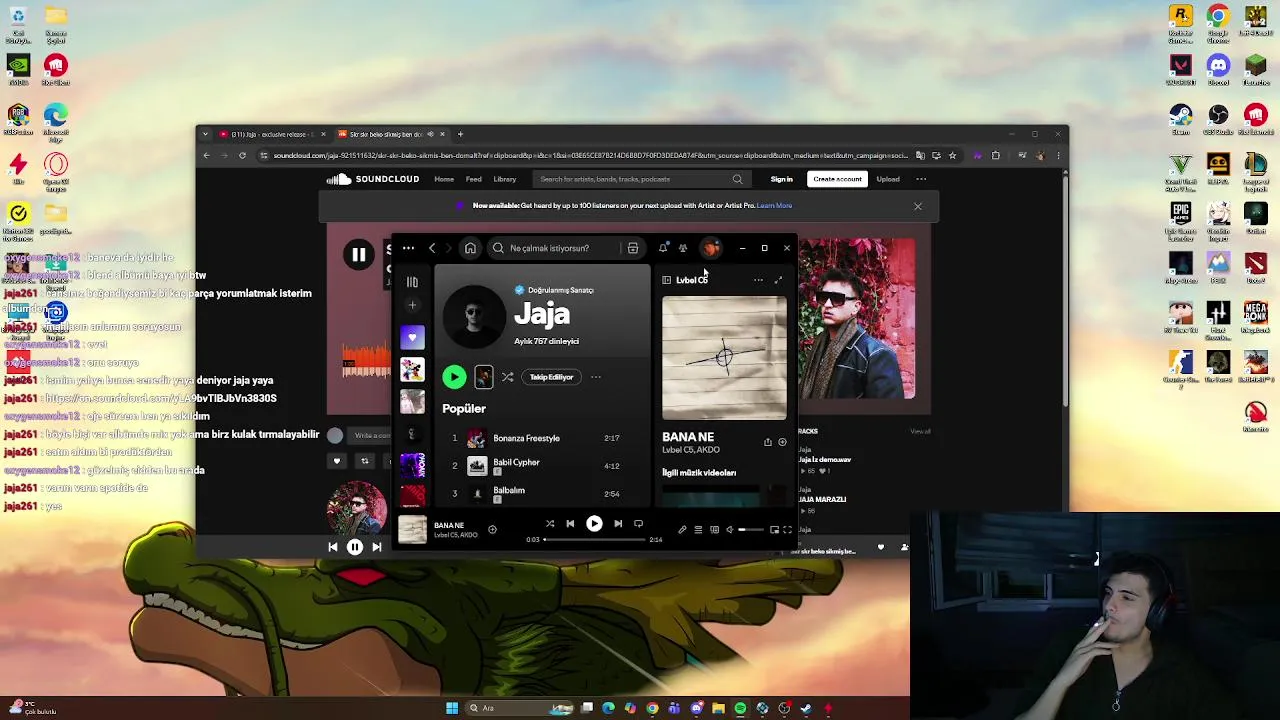This screenshot has width=1280, height=720.
Task: Click SoundCloud Sign in button
Action: 781,179
